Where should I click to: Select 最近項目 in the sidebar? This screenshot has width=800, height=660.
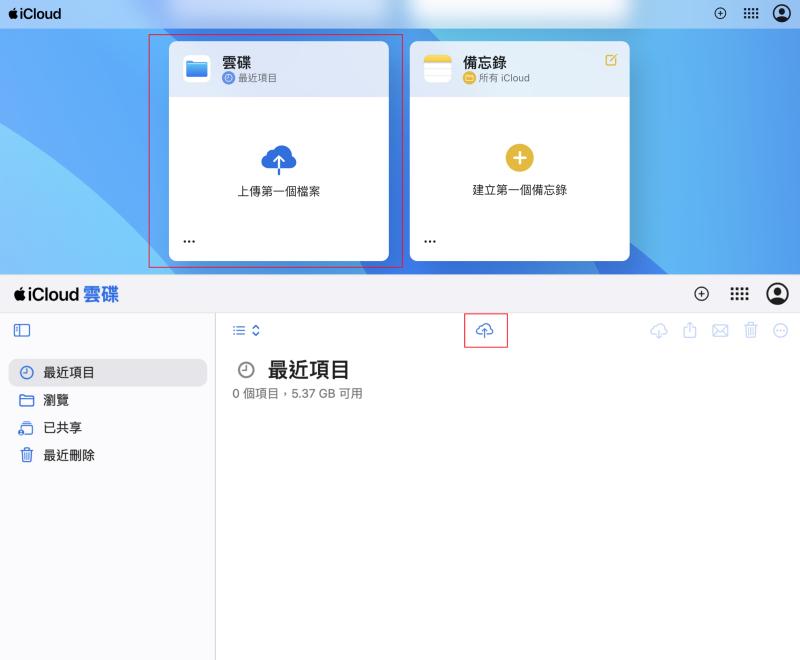[x=108, y=372]
